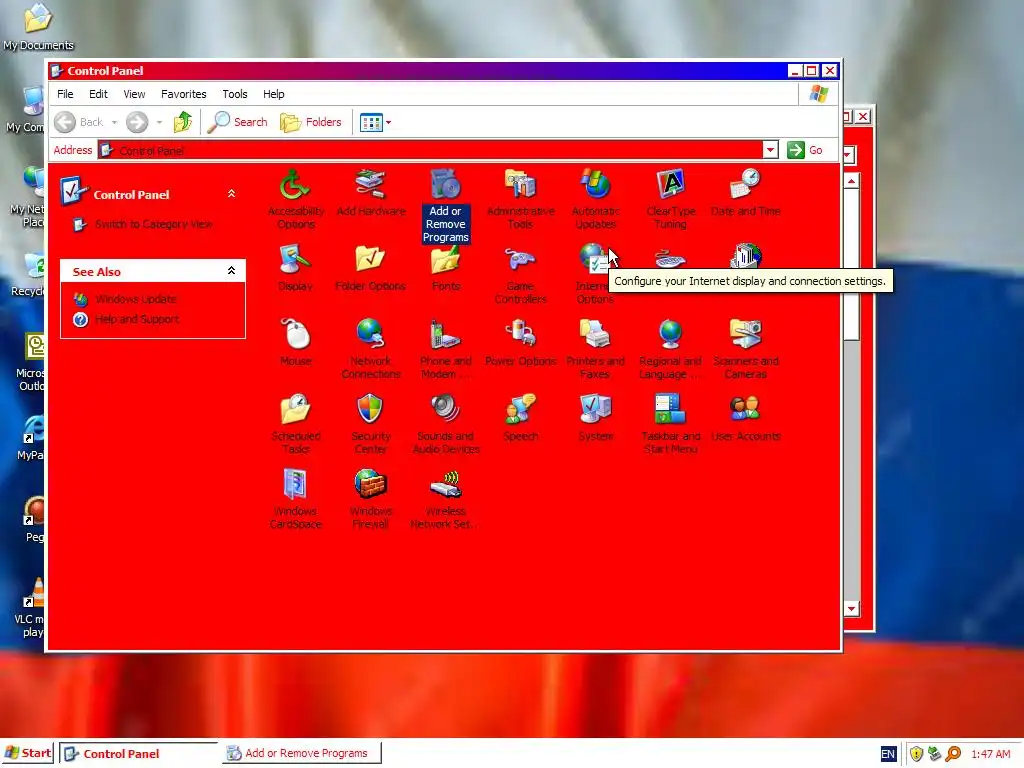1024x768 pixels.
Task: Open Network Connections icon
Action: [370, 334]
